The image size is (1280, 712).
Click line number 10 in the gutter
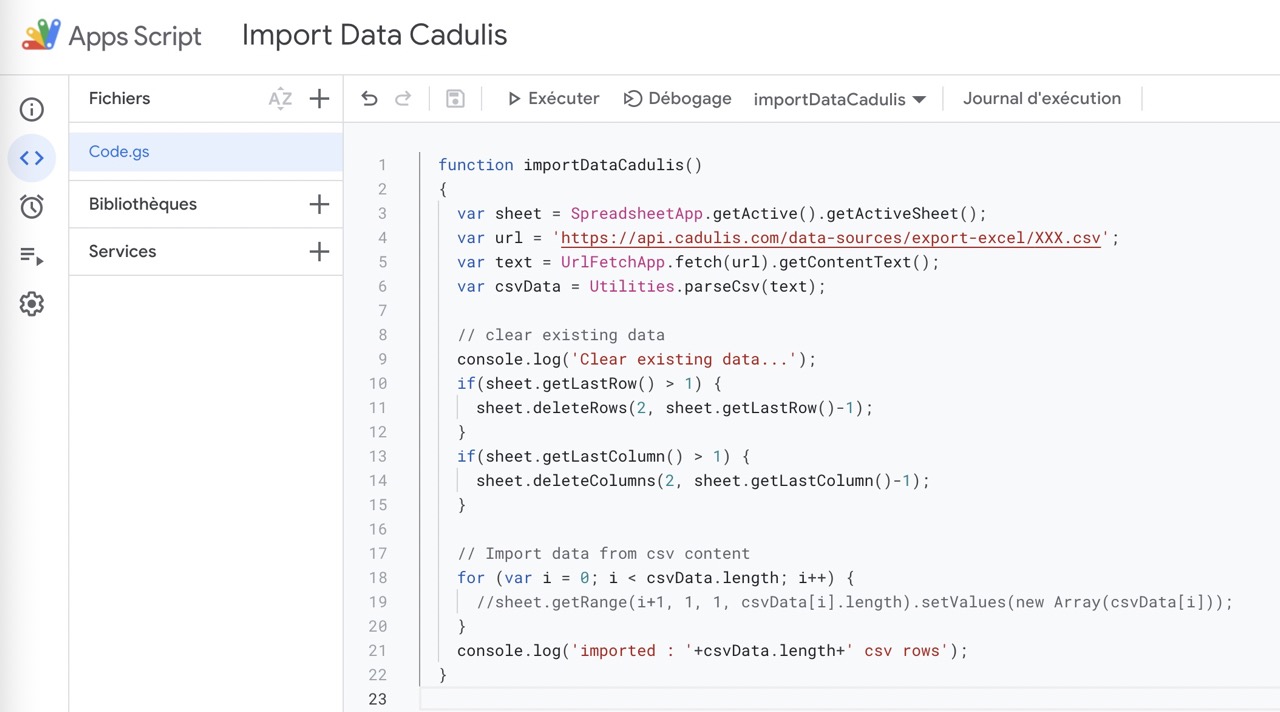pyautogui.click(x=378, y=383)
